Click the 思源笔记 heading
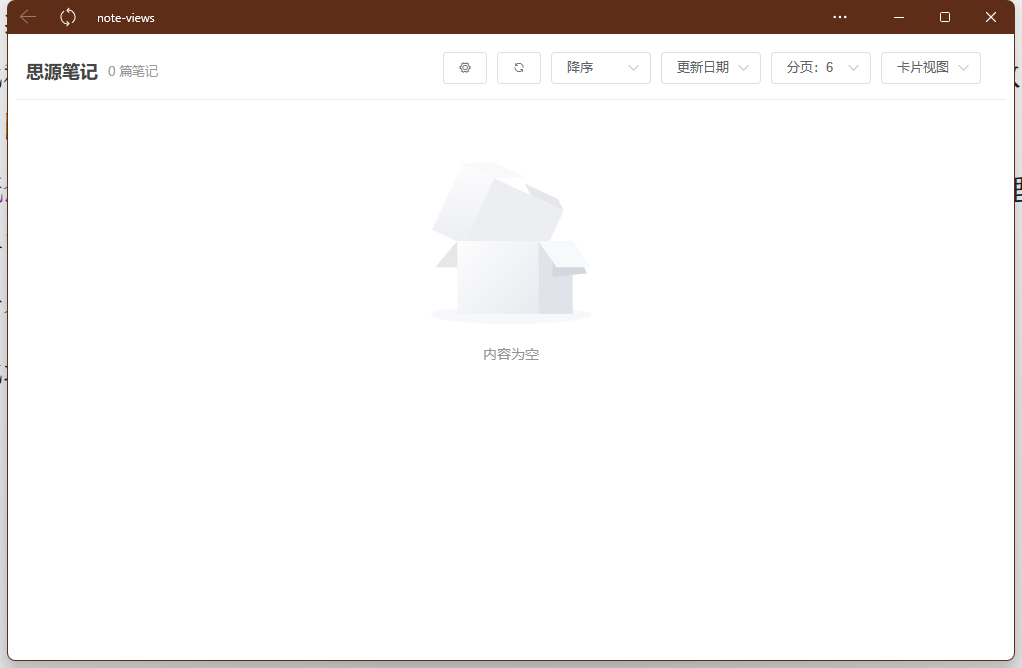The image size is (1022, 668). (x=62, y=72)
